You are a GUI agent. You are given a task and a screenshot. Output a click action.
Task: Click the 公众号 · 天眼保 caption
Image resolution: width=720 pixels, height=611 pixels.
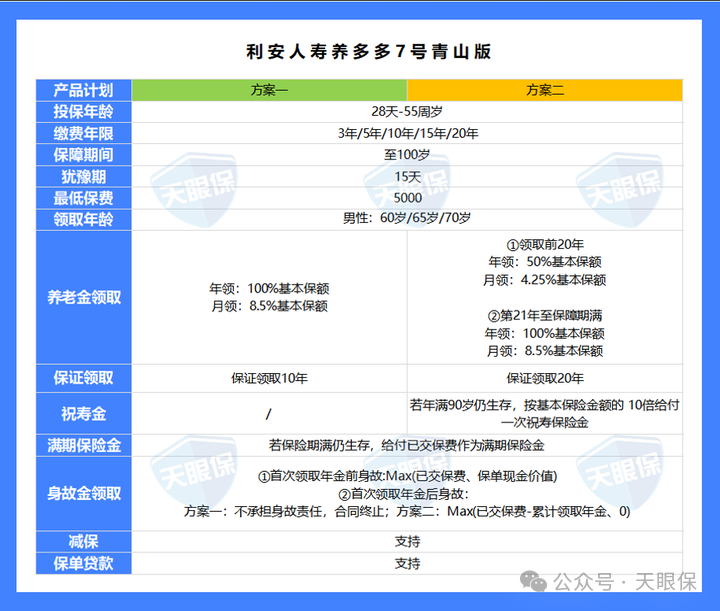pyautogui.click(x=625, y=582)
